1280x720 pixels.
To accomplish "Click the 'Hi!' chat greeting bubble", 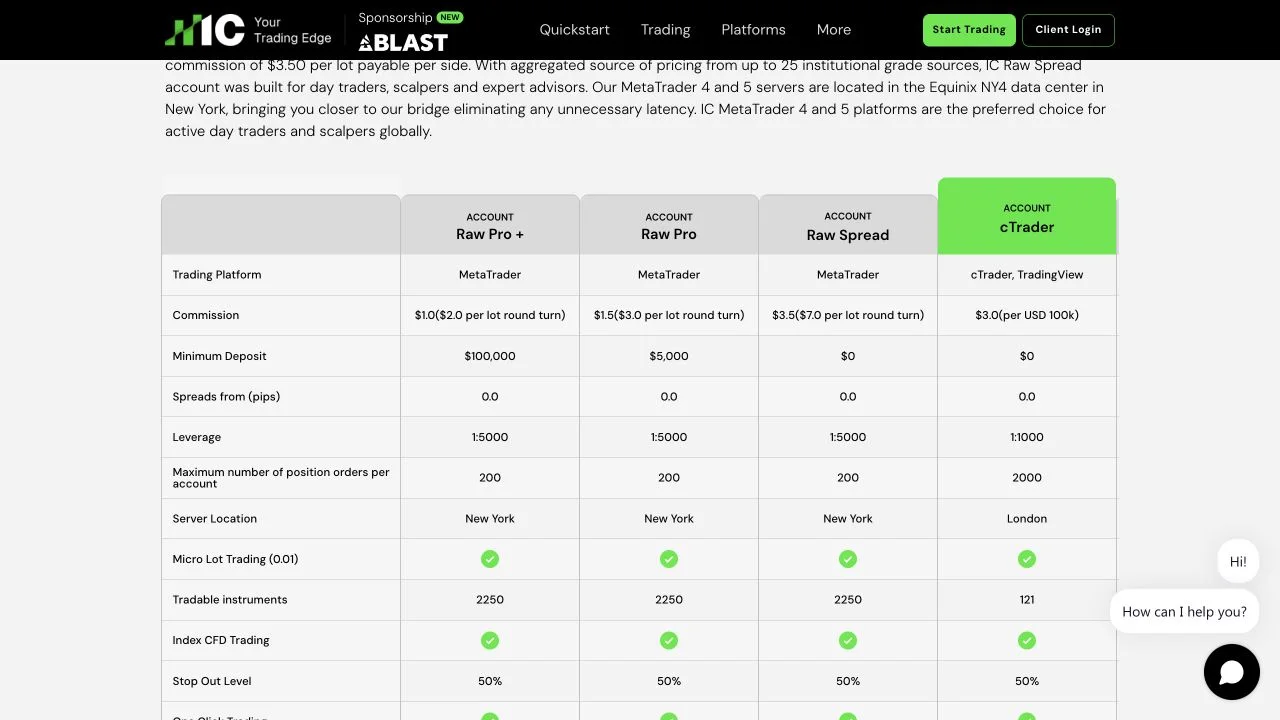I will [x=1238, y=561].
